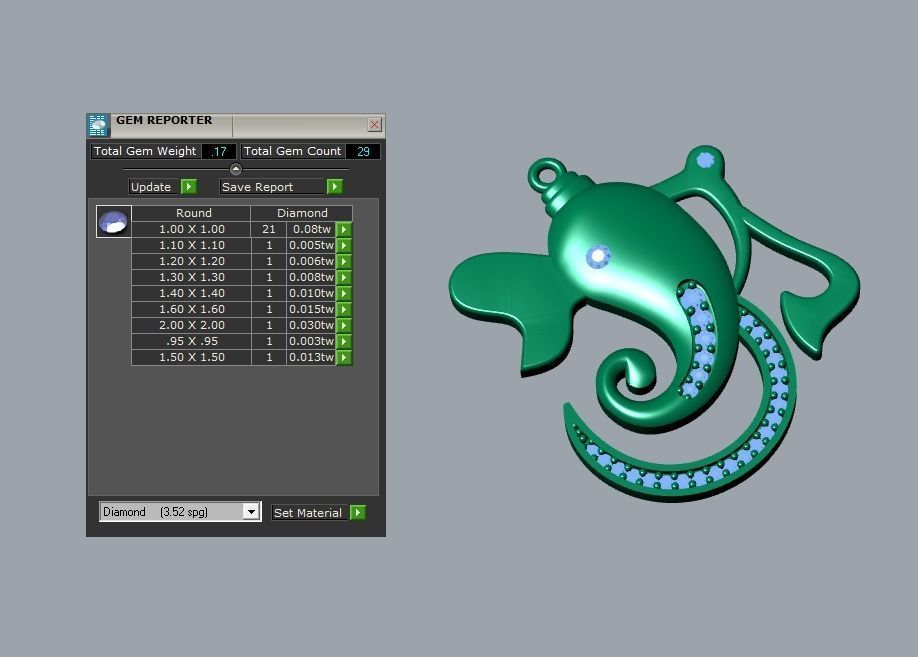Click the Total Gem Weight label
Image resolution: width=918 pixels, height=657 pixels.
pos(145,151)
